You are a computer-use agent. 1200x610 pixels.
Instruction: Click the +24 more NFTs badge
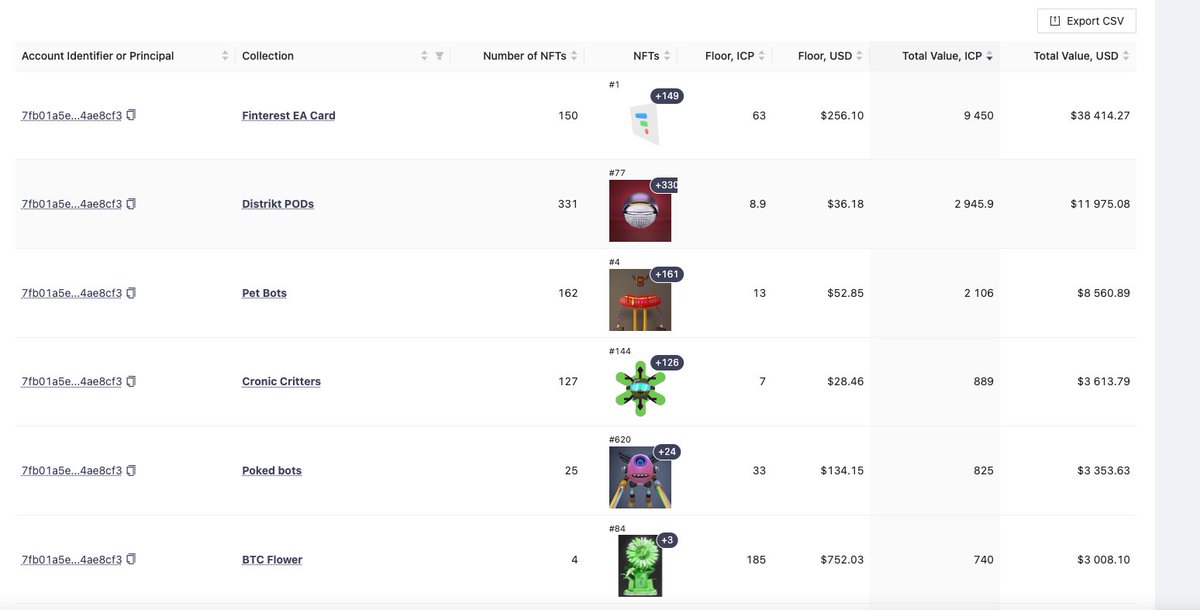667,451
